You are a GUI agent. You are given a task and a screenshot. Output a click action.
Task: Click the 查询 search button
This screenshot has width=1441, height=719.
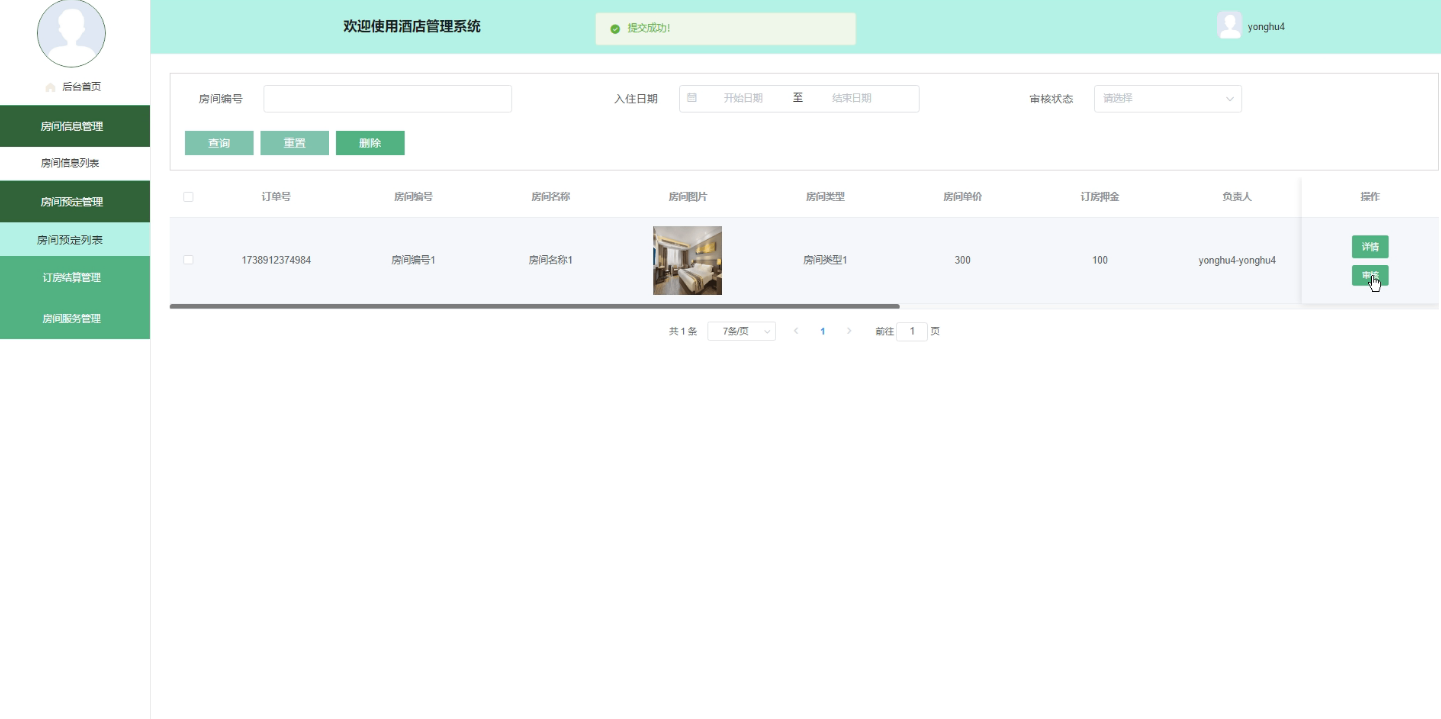click(x=219, y=143)
